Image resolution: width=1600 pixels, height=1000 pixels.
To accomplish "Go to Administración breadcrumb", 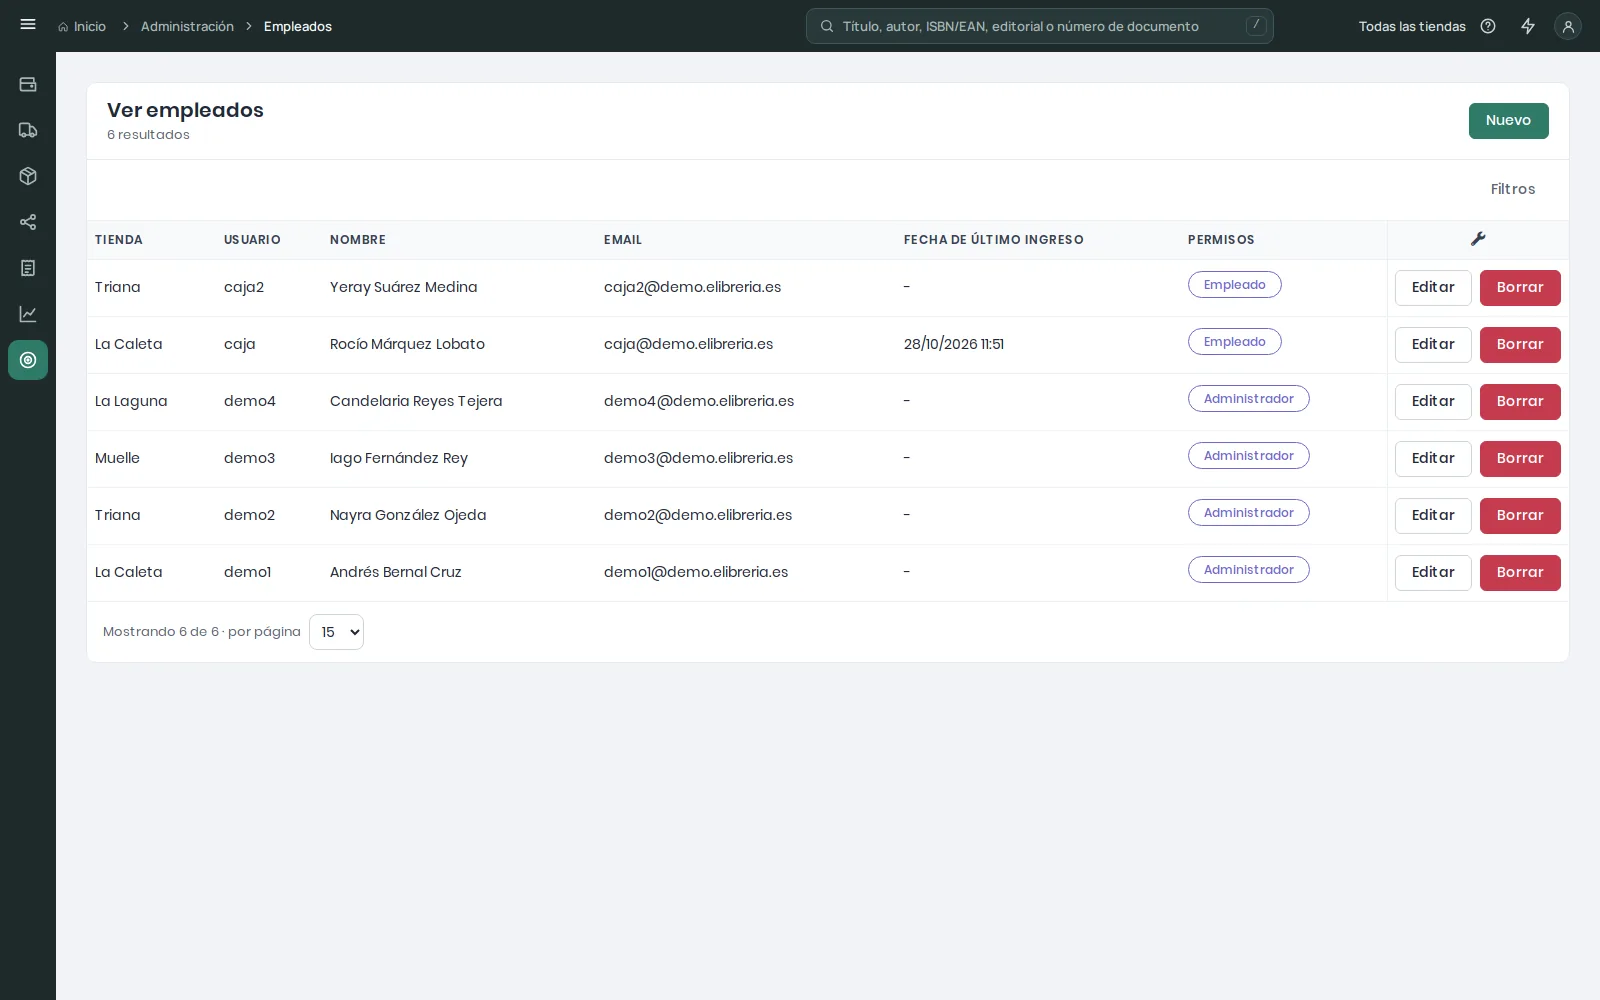I will coord(187,27).
